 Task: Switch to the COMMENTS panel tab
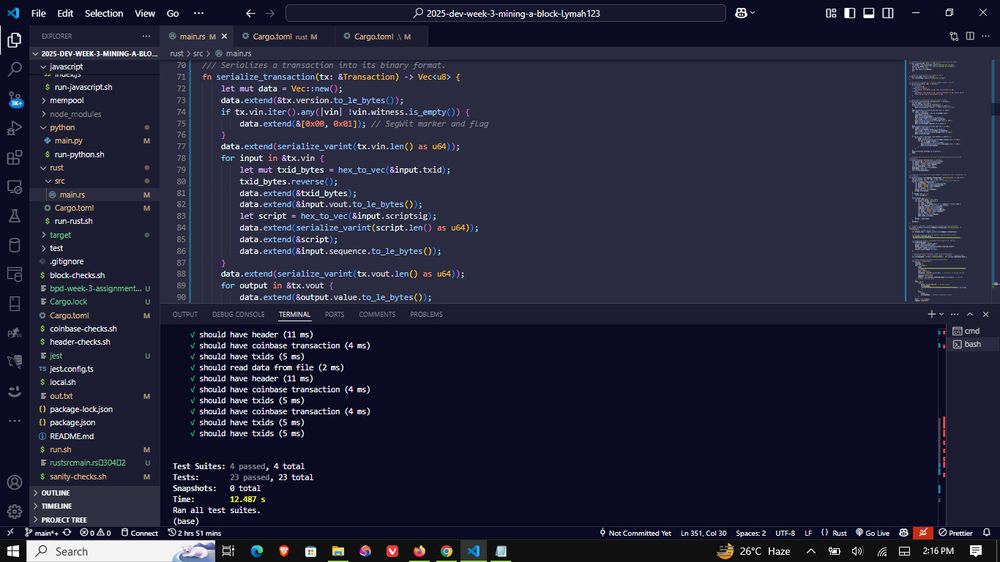377,314
